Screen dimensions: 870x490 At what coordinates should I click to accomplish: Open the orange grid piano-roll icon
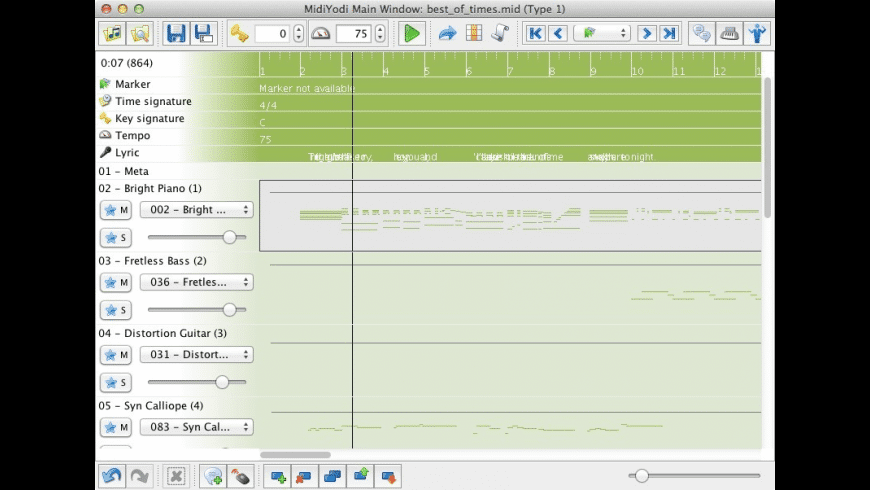[x=474, y=33]
